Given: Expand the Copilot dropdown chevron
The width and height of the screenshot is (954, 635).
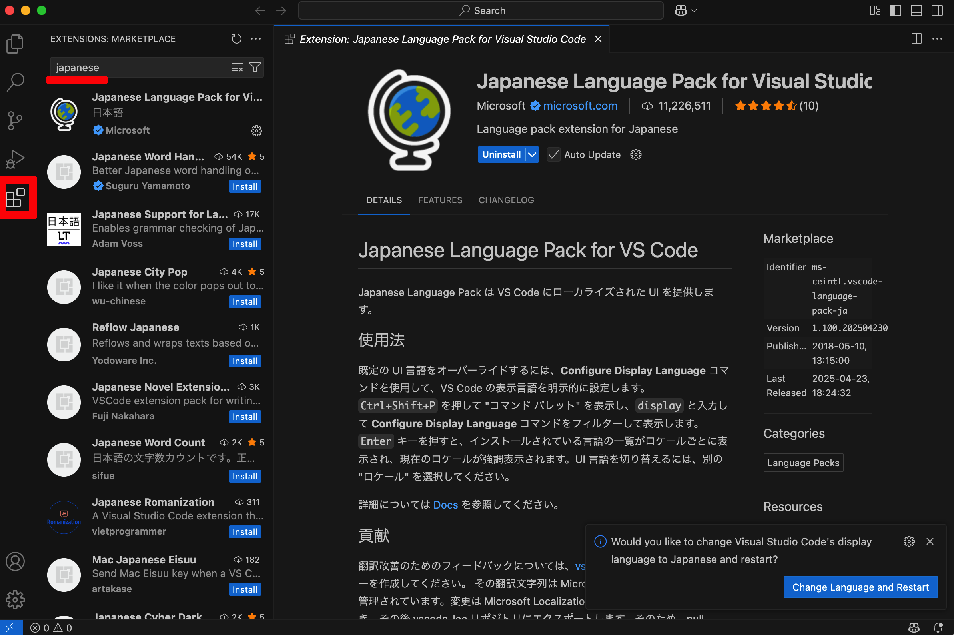Looking at the screenshot, I should [x=694, y=10].
